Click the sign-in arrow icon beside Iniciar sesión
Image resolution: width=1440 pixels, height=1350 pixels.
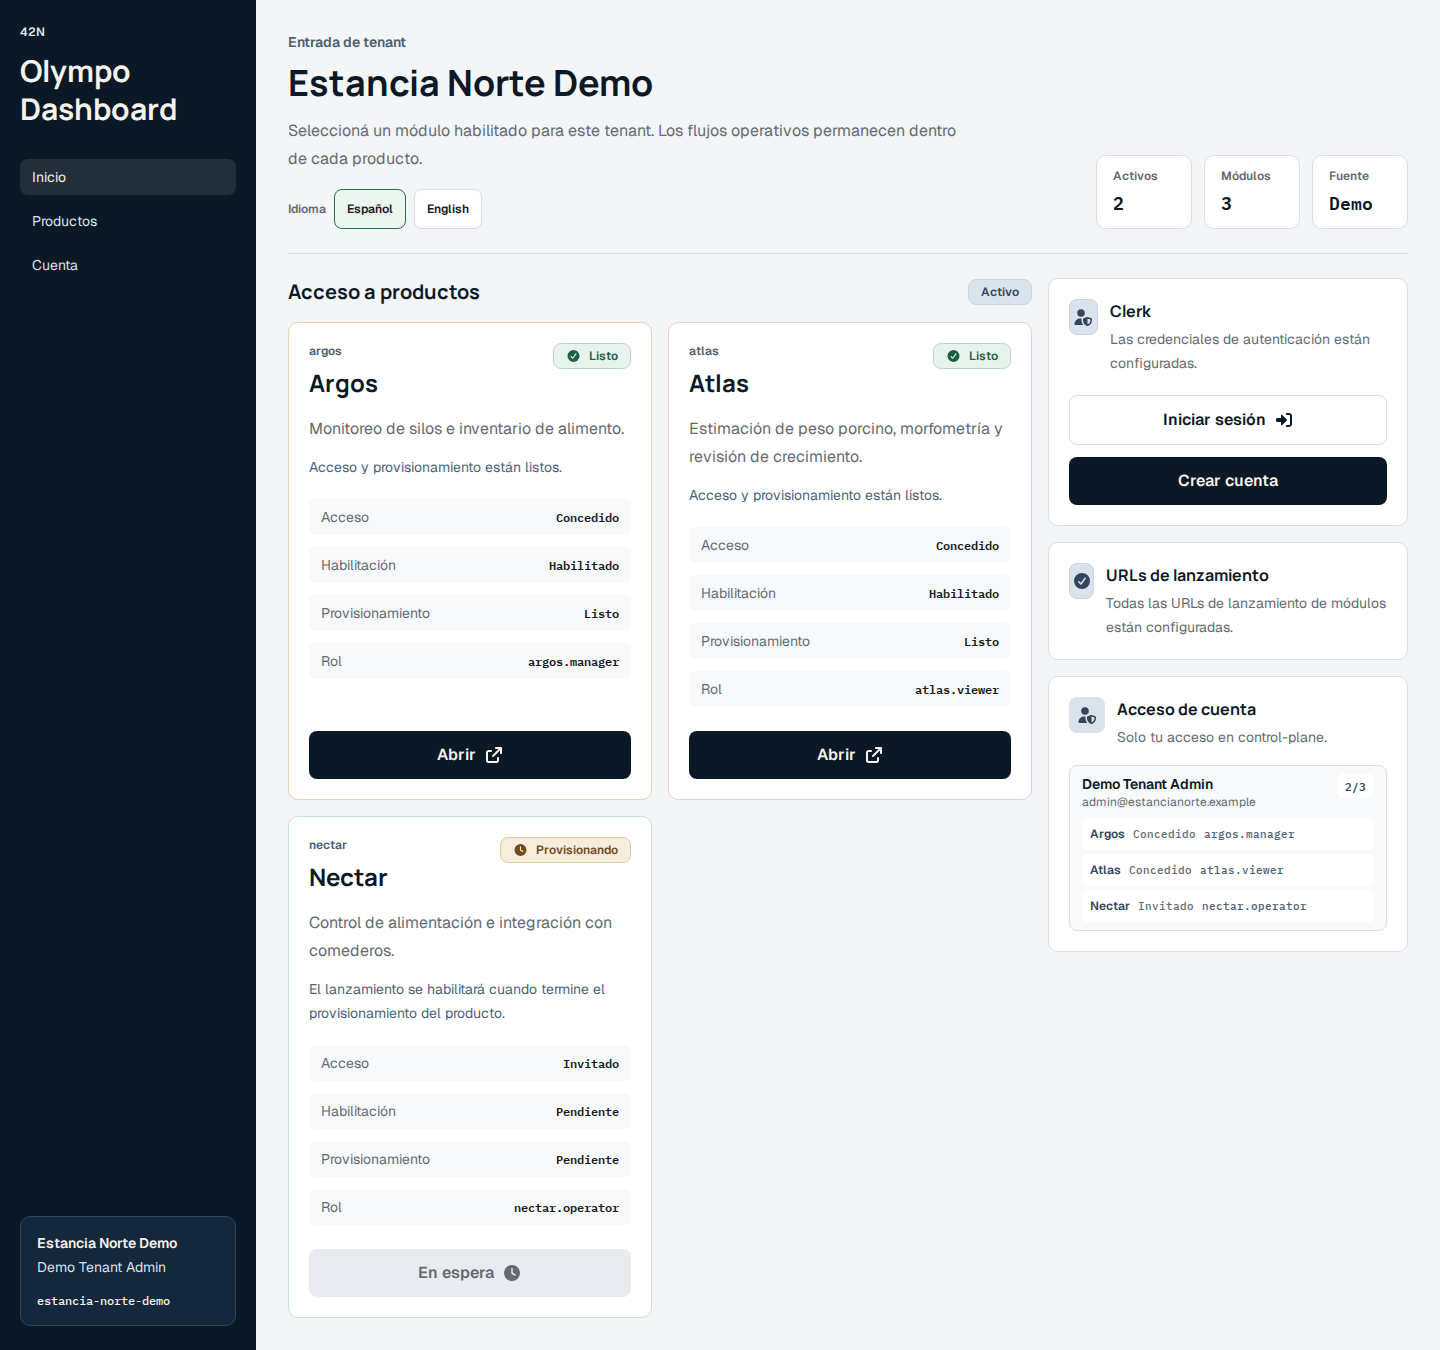(x=1284, y=420)
